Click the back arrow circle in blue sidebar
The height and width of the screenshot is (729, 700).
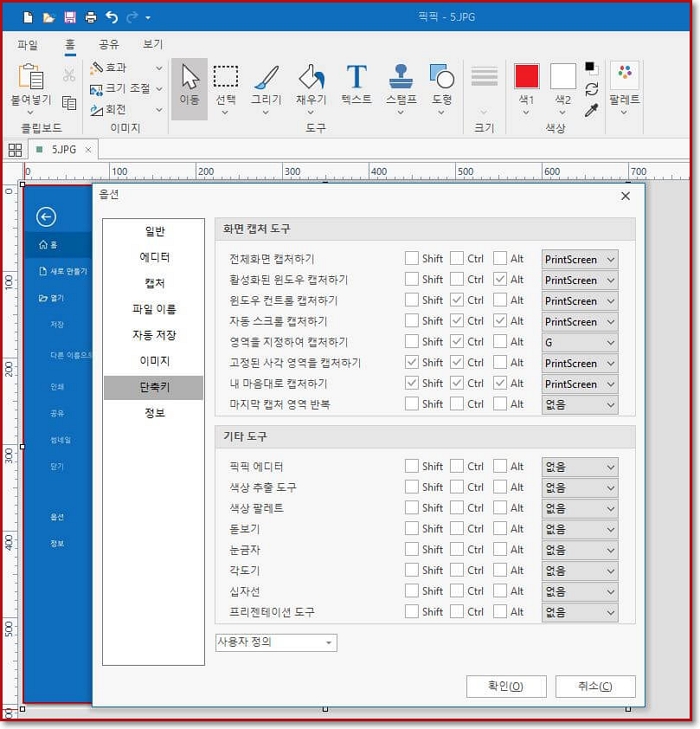[46, 217]
